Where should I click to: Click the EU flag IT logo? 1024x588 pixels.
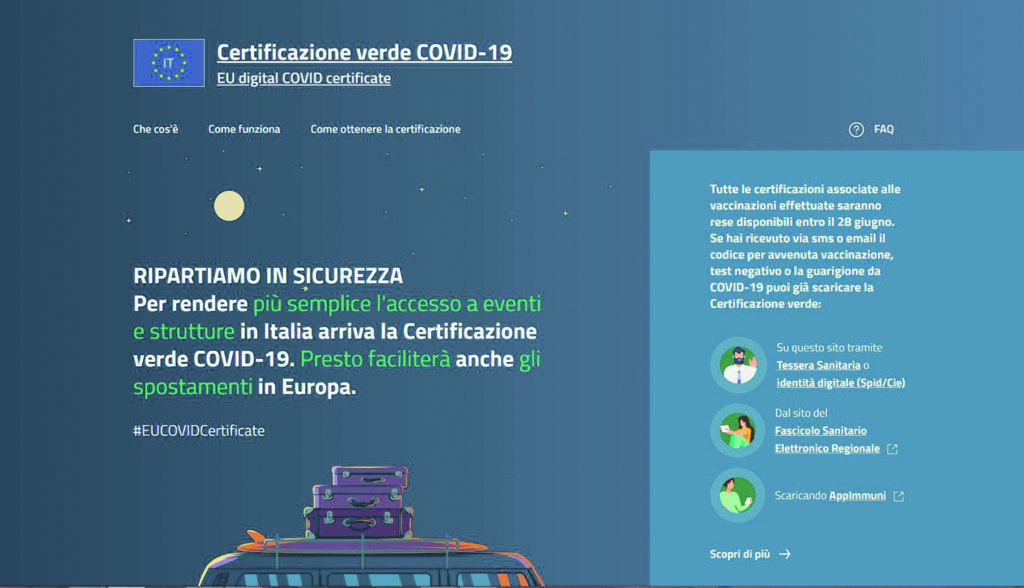click(x=168, y=62)
